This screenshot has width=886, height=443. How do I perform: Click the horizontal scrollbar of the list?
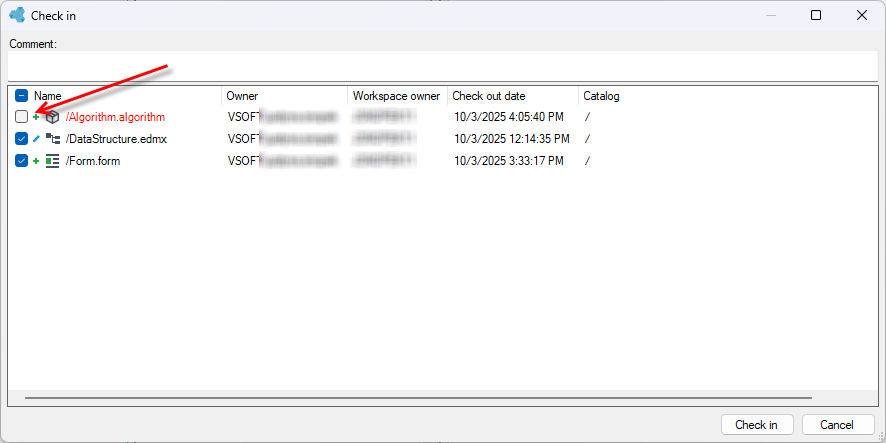(418, 398)
